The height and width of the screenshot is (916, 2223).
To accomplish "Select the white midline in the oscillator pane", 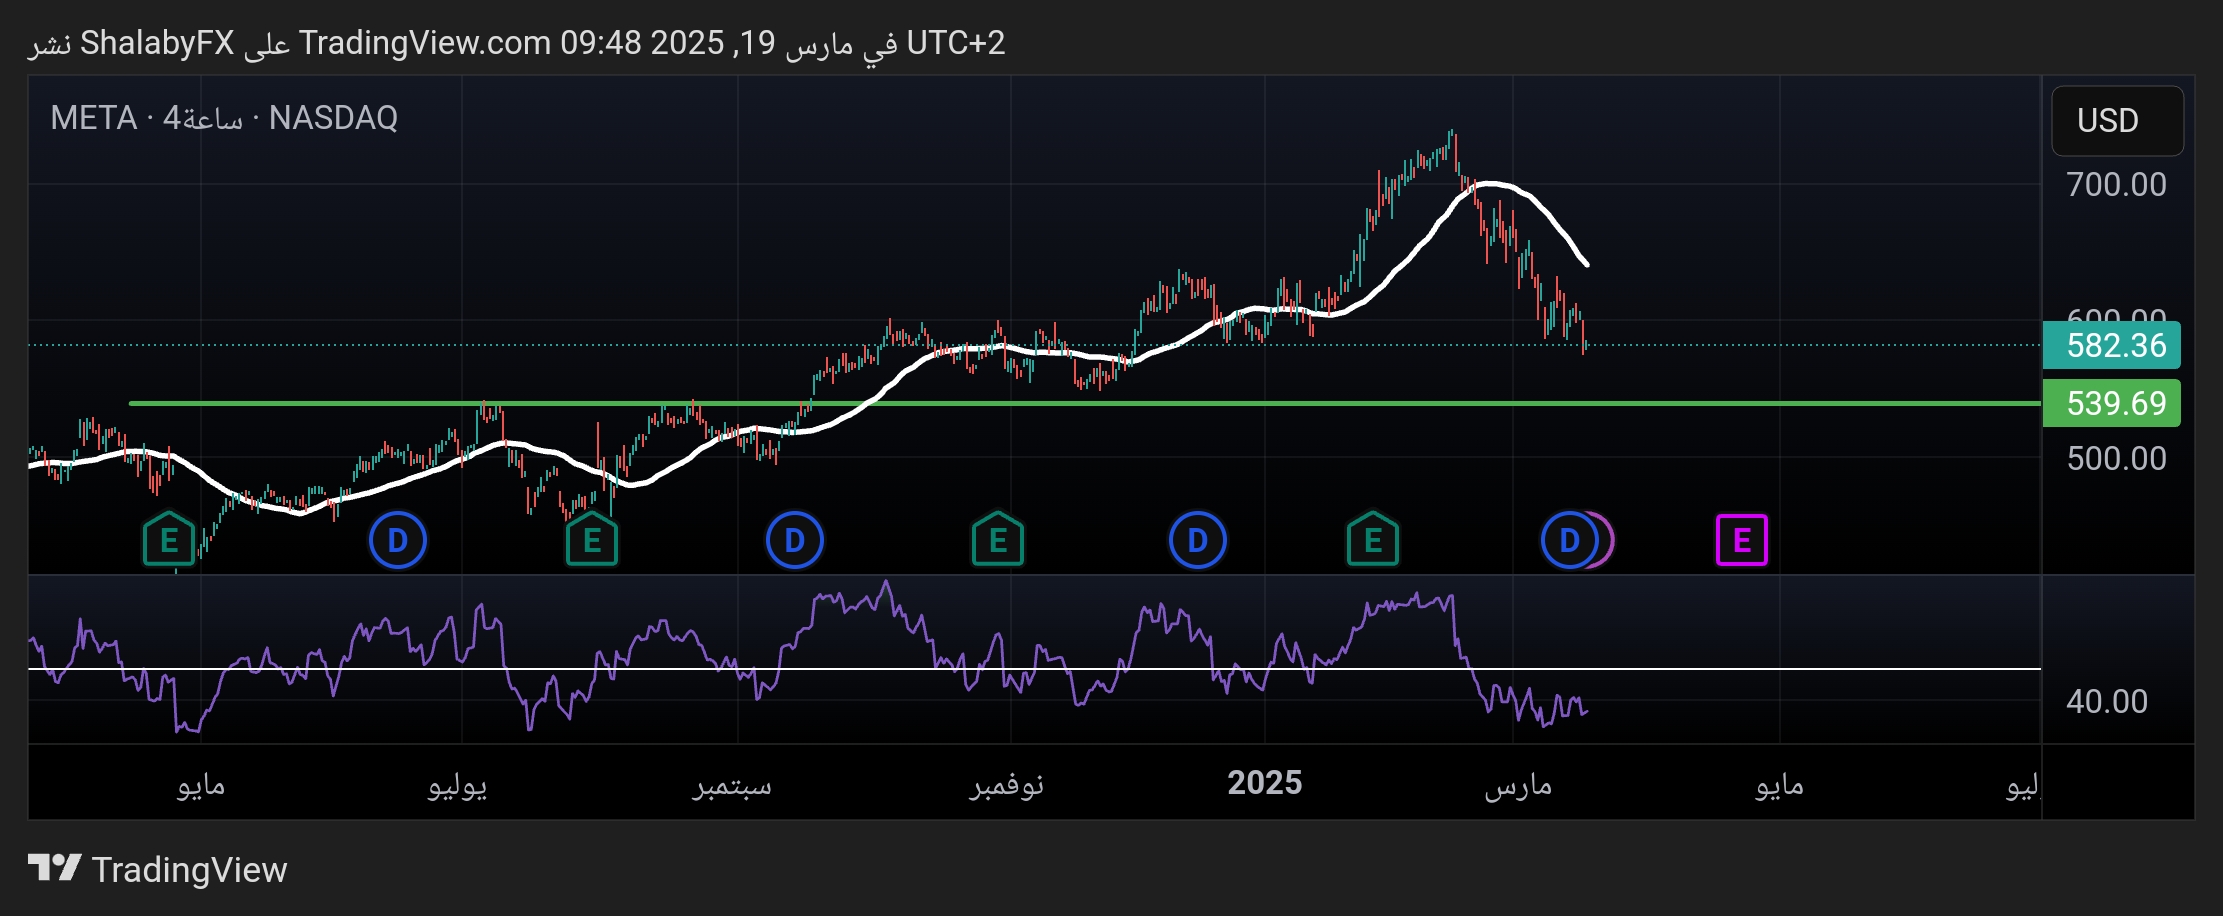I will click(1034, 669).
